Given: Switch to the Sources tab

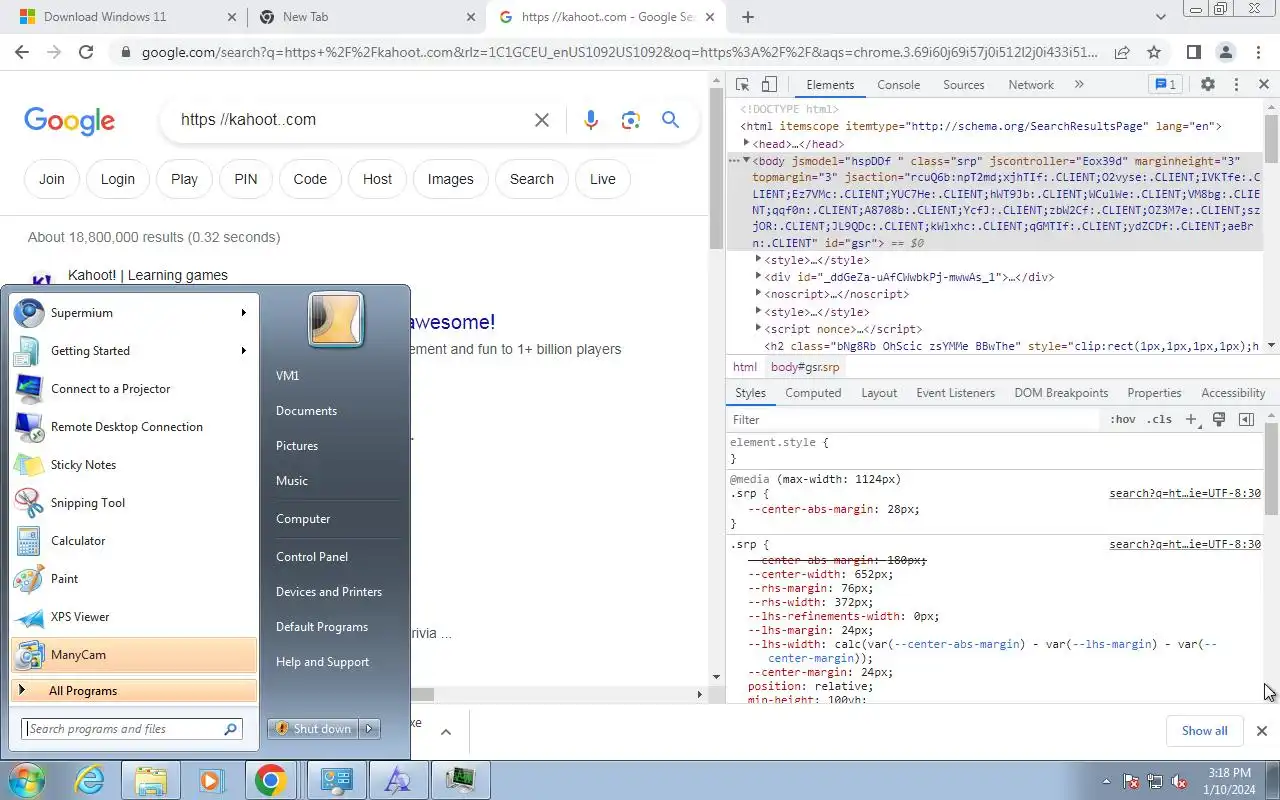Looking at the screenshot, I should 964,85.
